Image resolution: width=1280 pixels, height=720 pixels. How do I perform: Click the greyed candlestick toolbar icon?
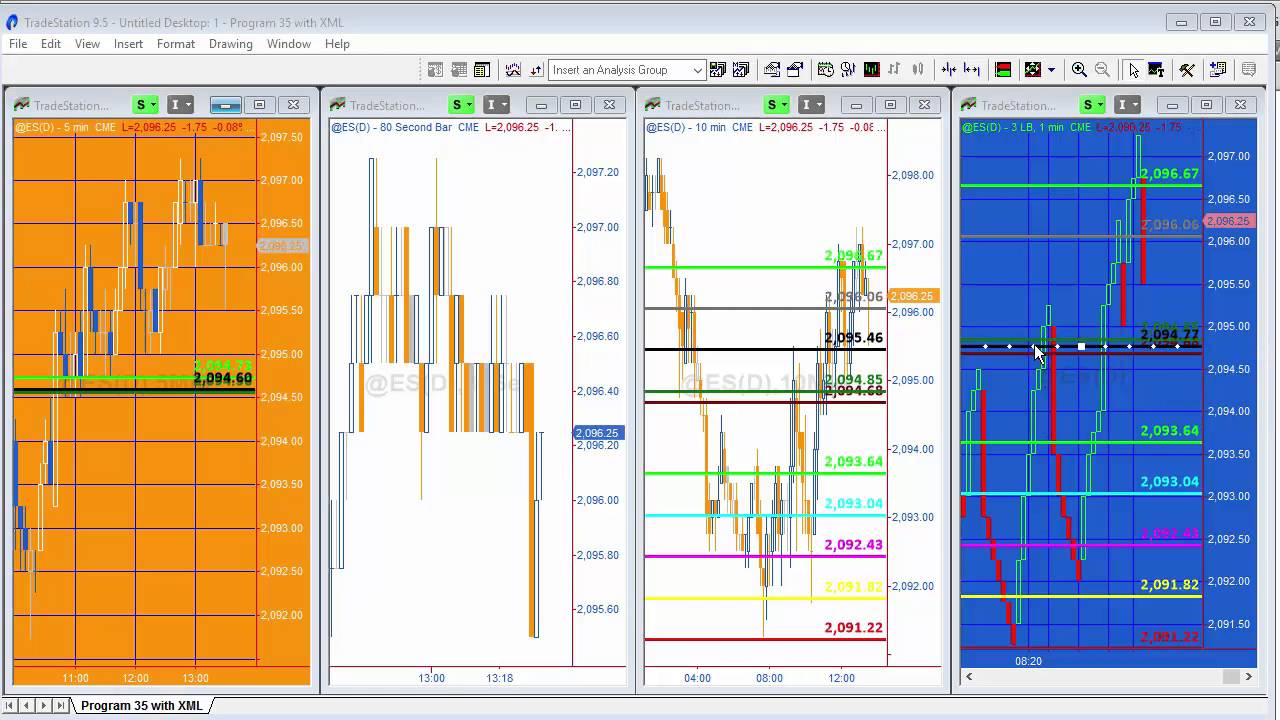(x=917, y=70)
